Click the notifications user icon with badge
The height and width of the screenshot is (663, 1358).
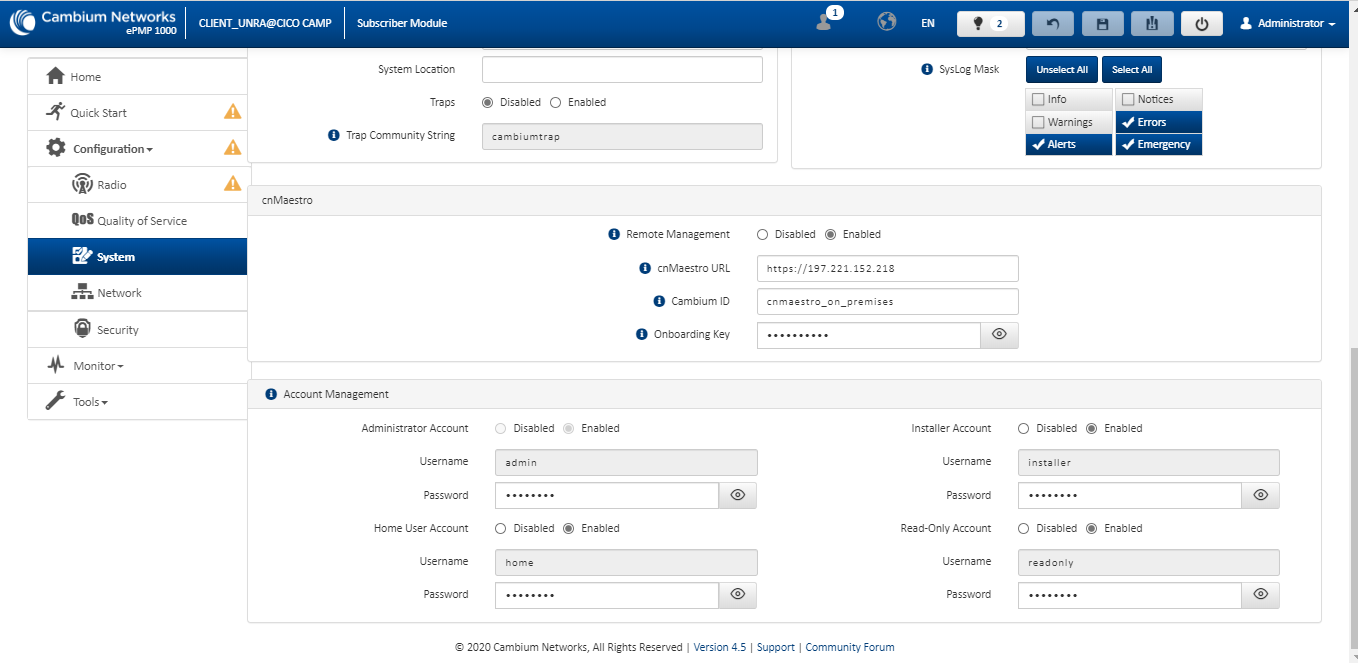[826, 22]
